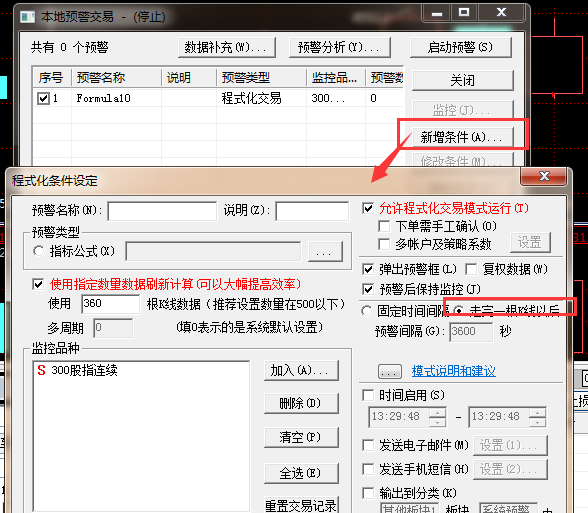The height and width of the screenshot is (513, 588).
Task: Click the 序号 column header
Action: coord(52,78)
